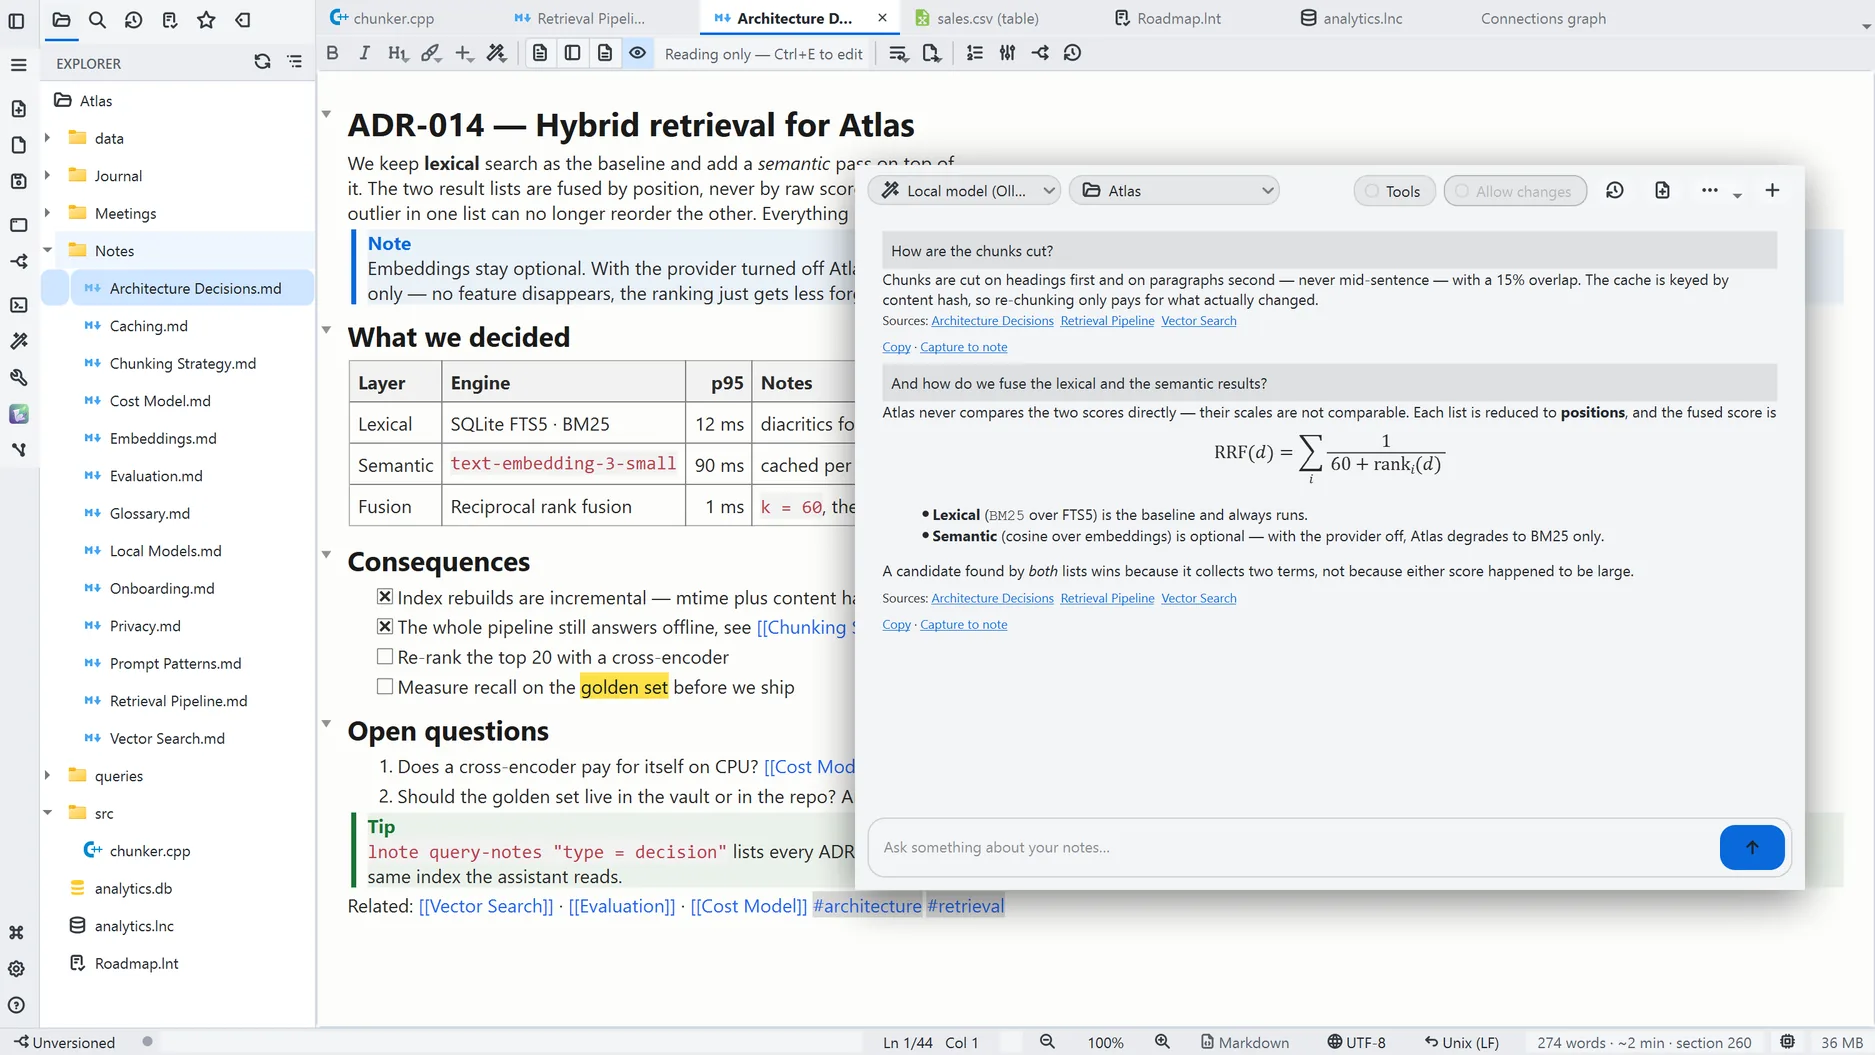Open the Atlas vault scope dropdown
Image resolution: width=1875 pixels, height=1055 pixels.
(1174, 190)
